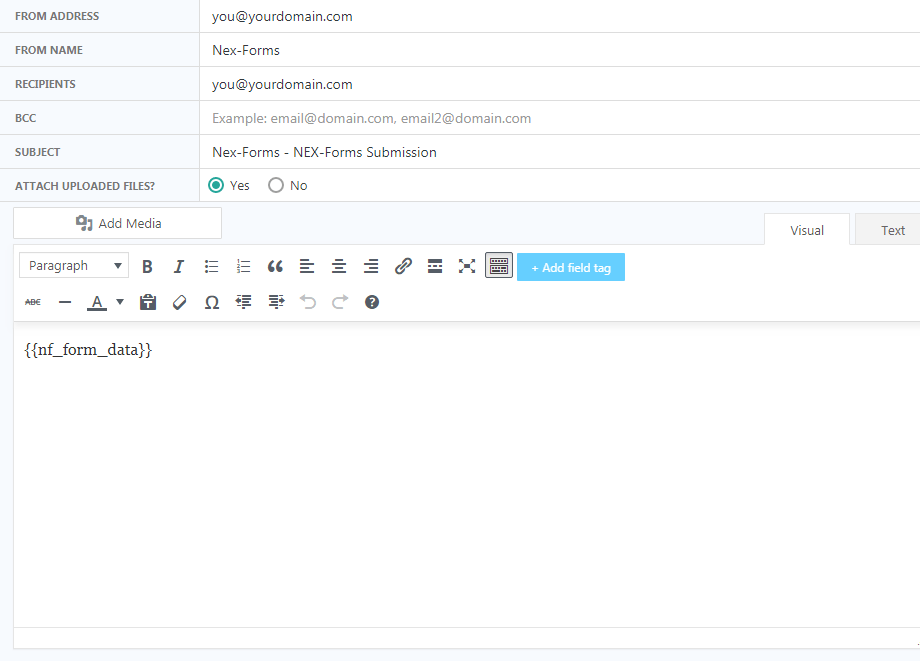This screenshot has height=661, width=920.
Task: Increase paragraph indent
Action: [276, 302]
